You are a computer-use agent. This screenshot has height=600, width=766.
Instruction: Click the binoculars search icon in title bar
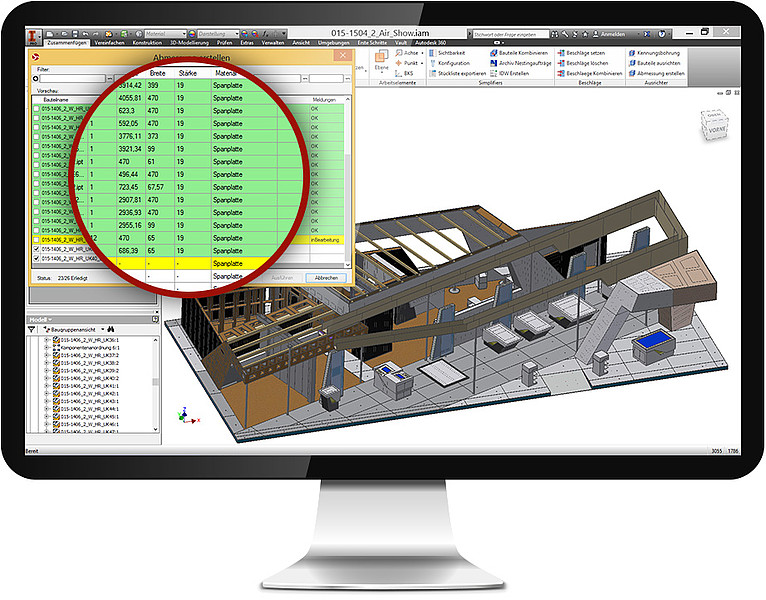554,34
